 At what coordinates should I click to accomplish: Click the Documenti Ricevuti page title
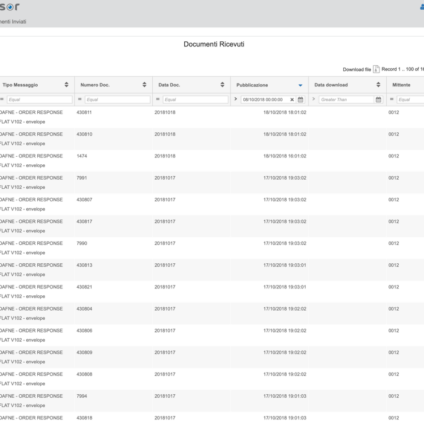tap(214, 44)
